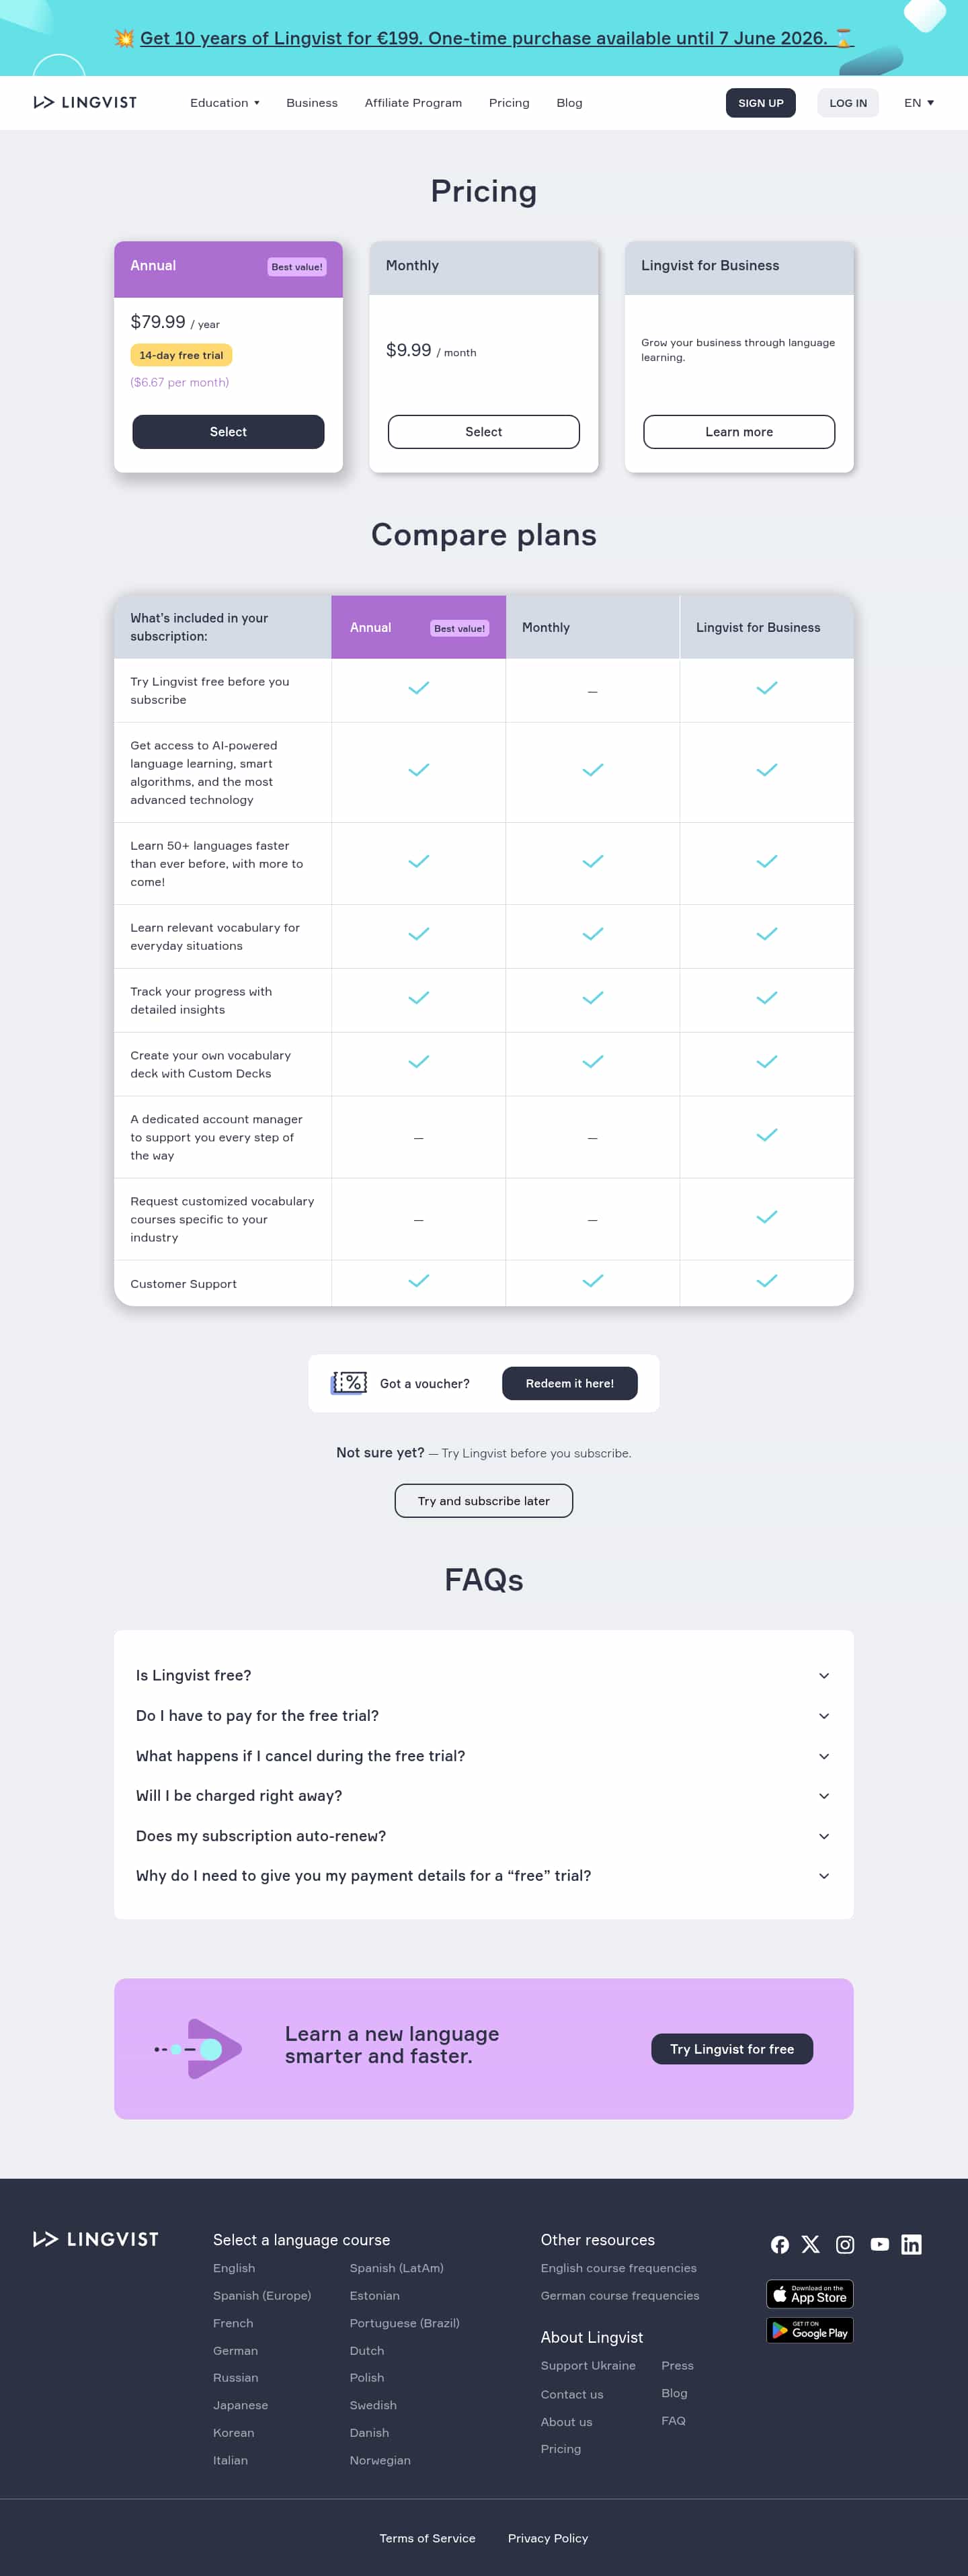Click the Download on the App Store badge
Image resolution: width=968 pixels, height=2576 pixels.
click(809, 2294)
